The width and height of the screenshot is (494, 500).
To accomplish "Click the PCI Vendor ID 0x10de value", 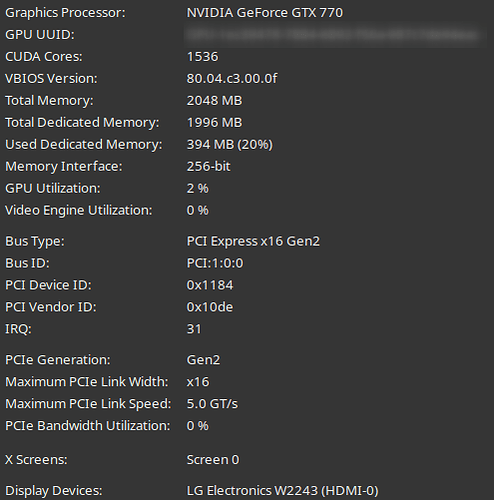I will [x=210, y=307].
